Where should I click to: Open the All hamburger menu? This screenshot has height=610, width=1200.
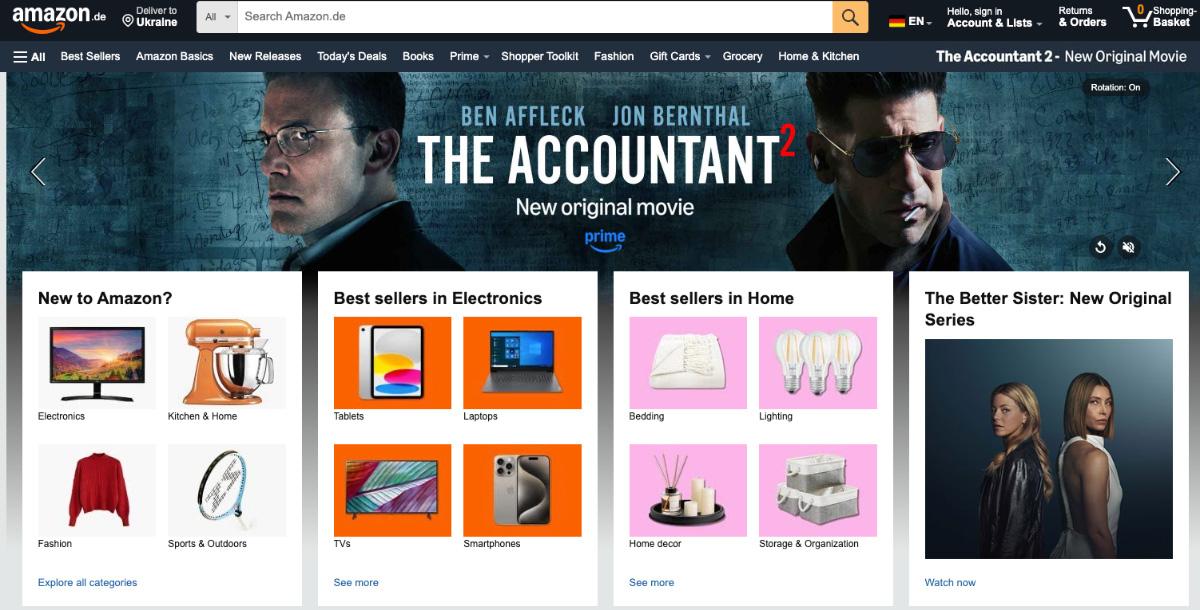pos(29,57)
